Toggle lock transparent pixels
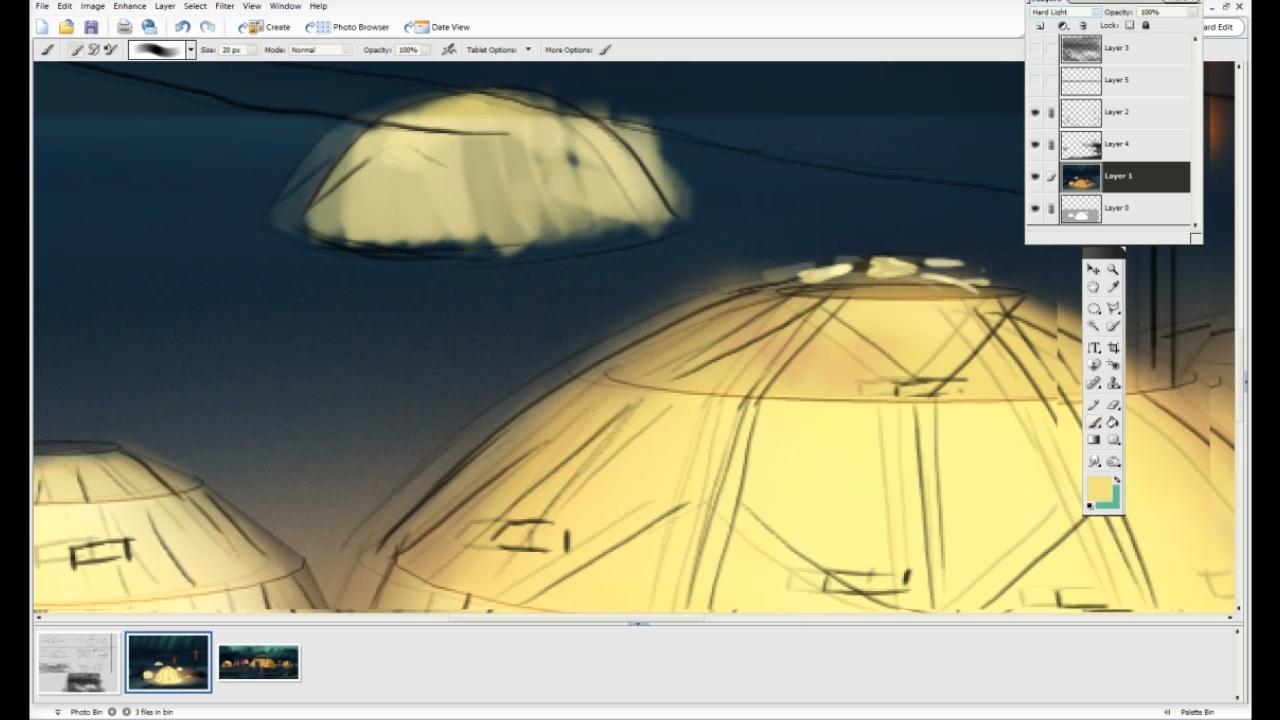The image size is (1280, 720). click(x=1129, y=25)
